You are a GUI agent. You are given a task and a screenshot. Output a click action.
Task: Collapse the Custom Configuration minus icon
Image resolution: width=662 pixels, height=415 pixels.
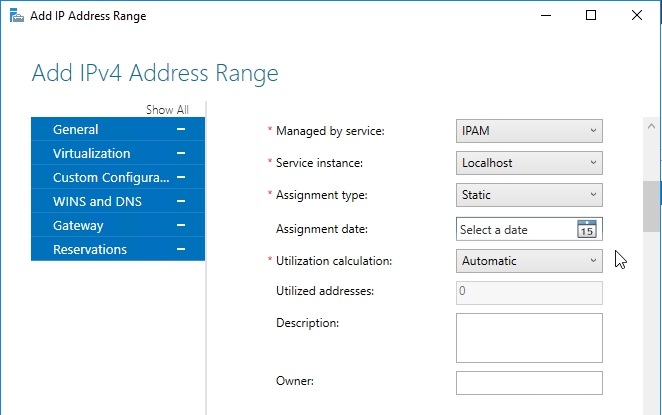pos(181,178)
